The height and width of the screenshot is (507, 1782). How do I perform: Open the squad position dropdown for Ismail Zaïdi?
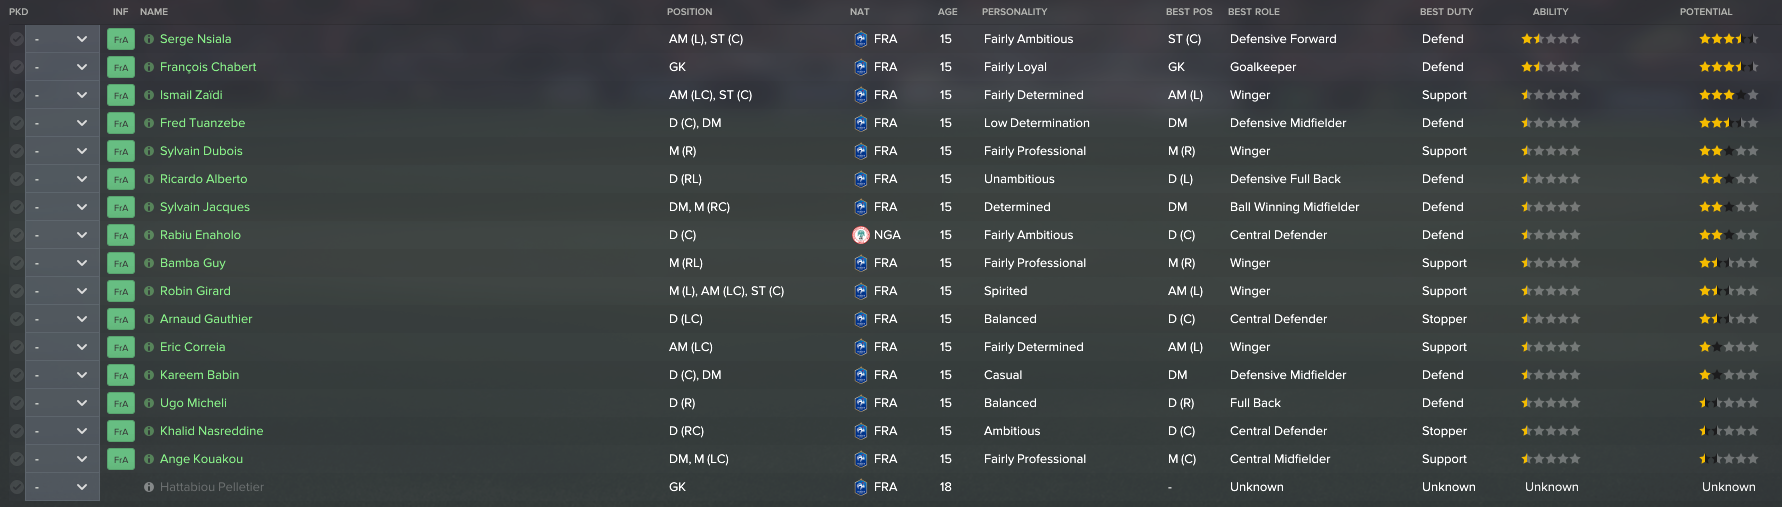(62, 95)
